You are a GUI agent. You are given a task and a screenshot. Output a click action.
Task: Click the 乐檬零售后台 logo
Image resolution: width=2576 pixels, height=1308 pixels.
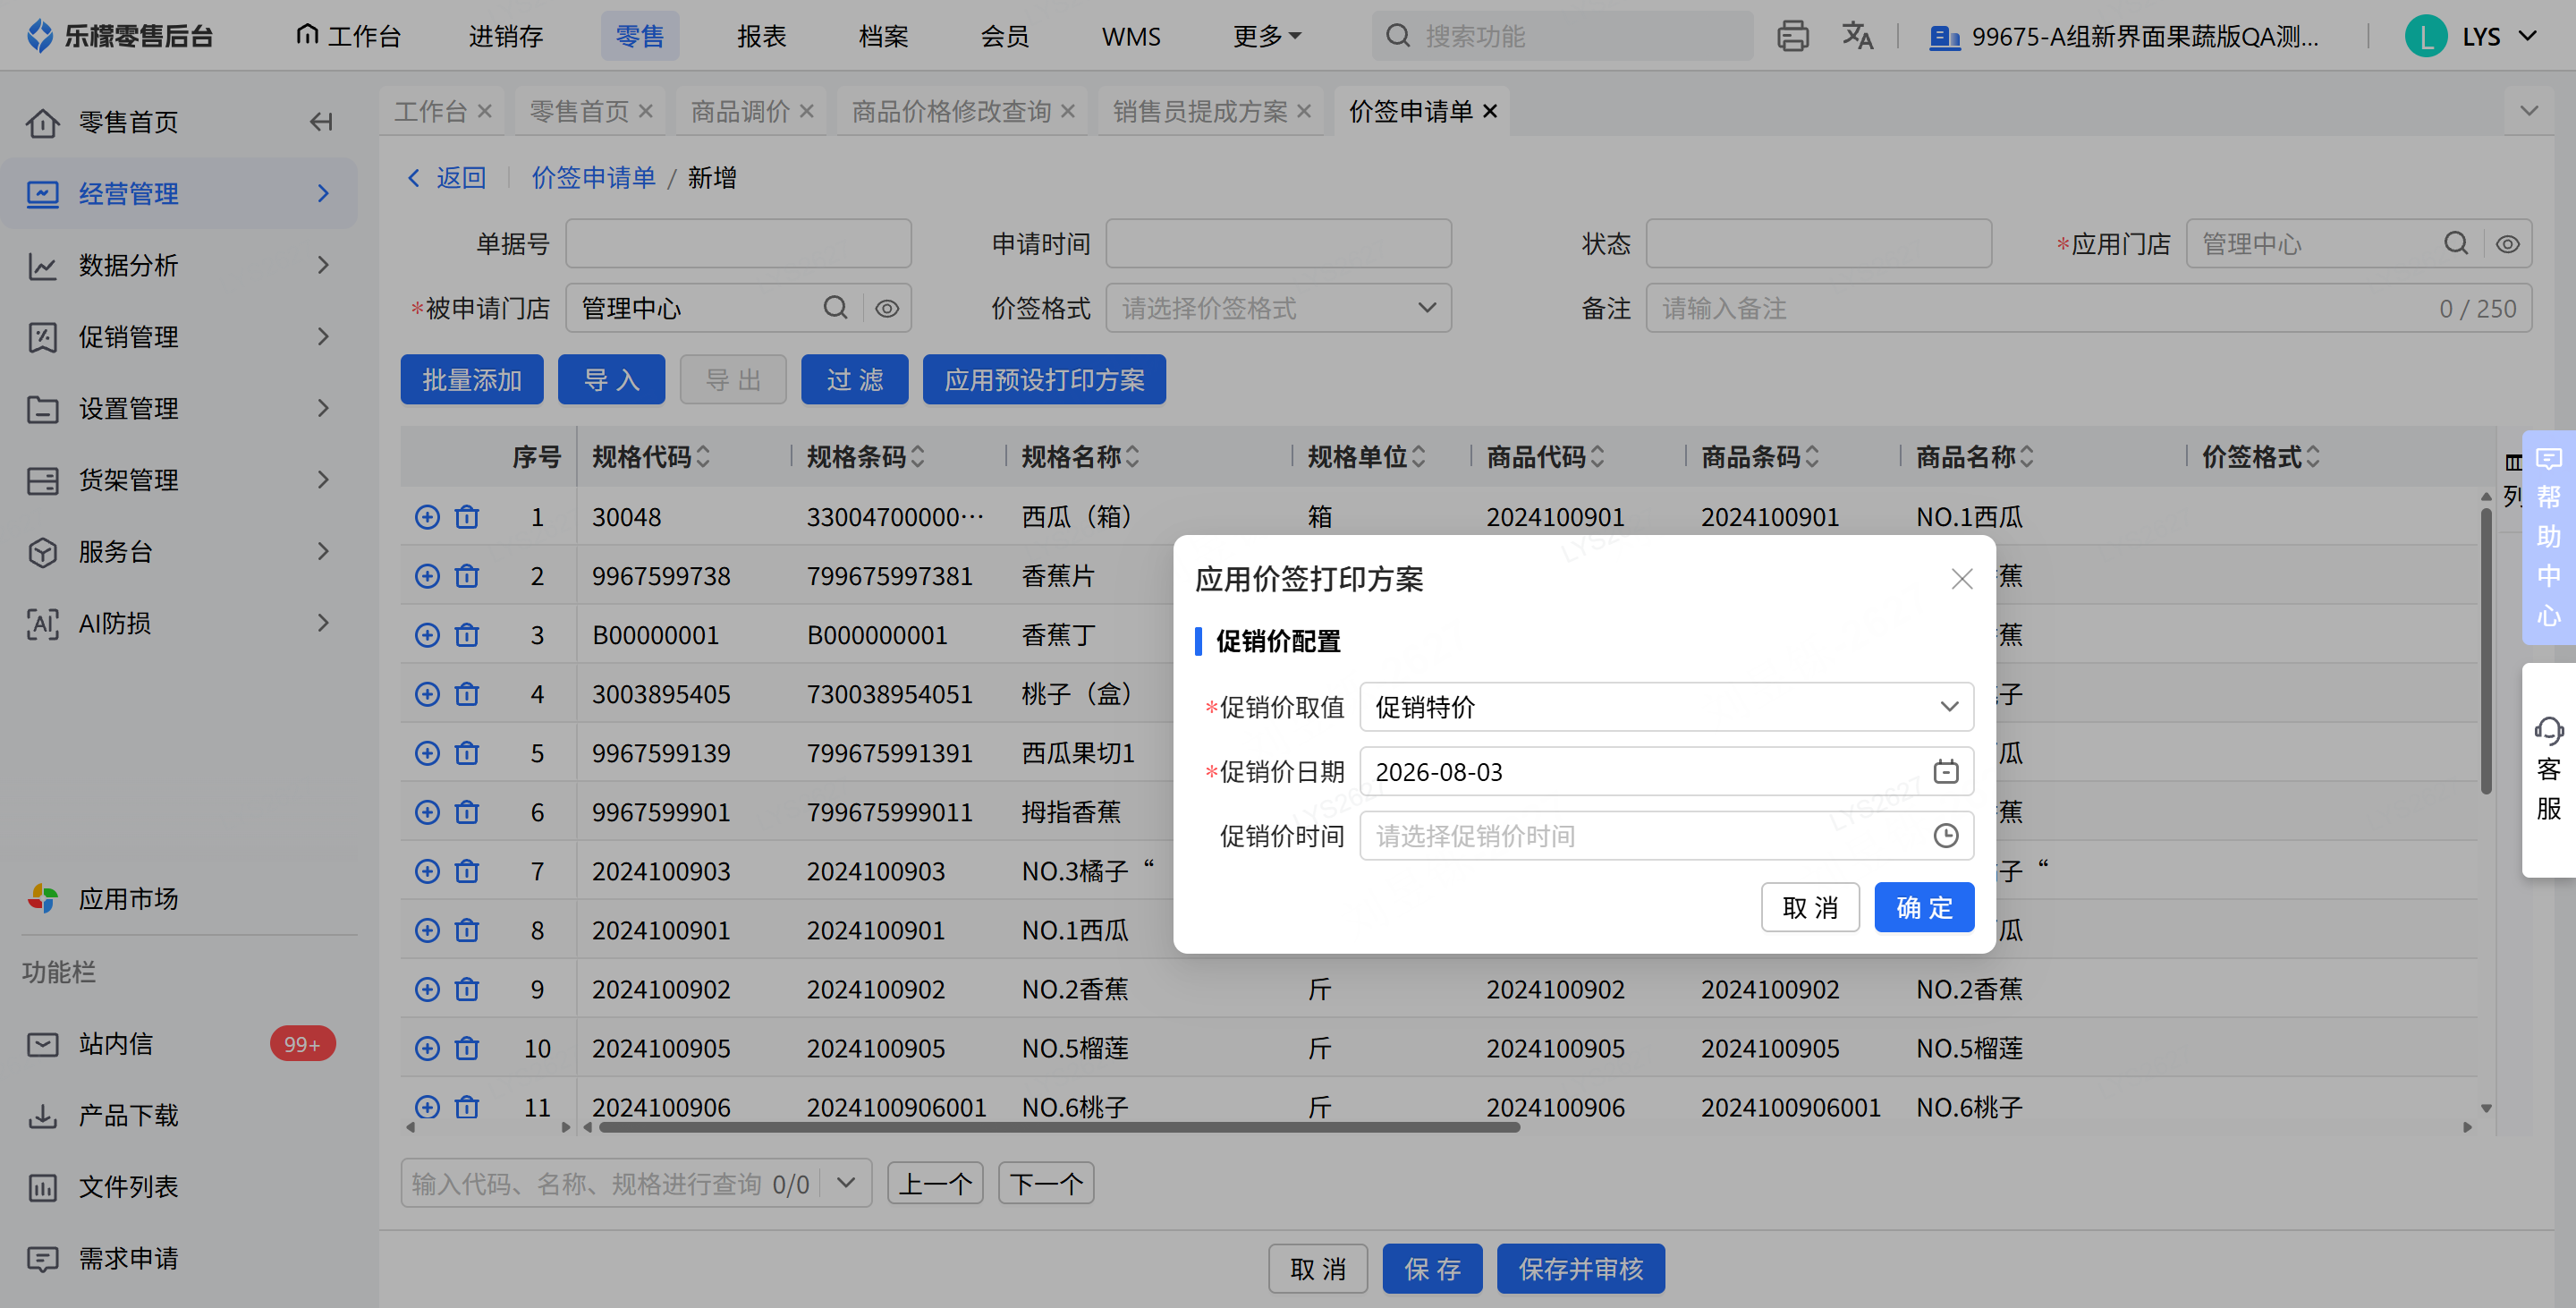click(x=121, y=36)
